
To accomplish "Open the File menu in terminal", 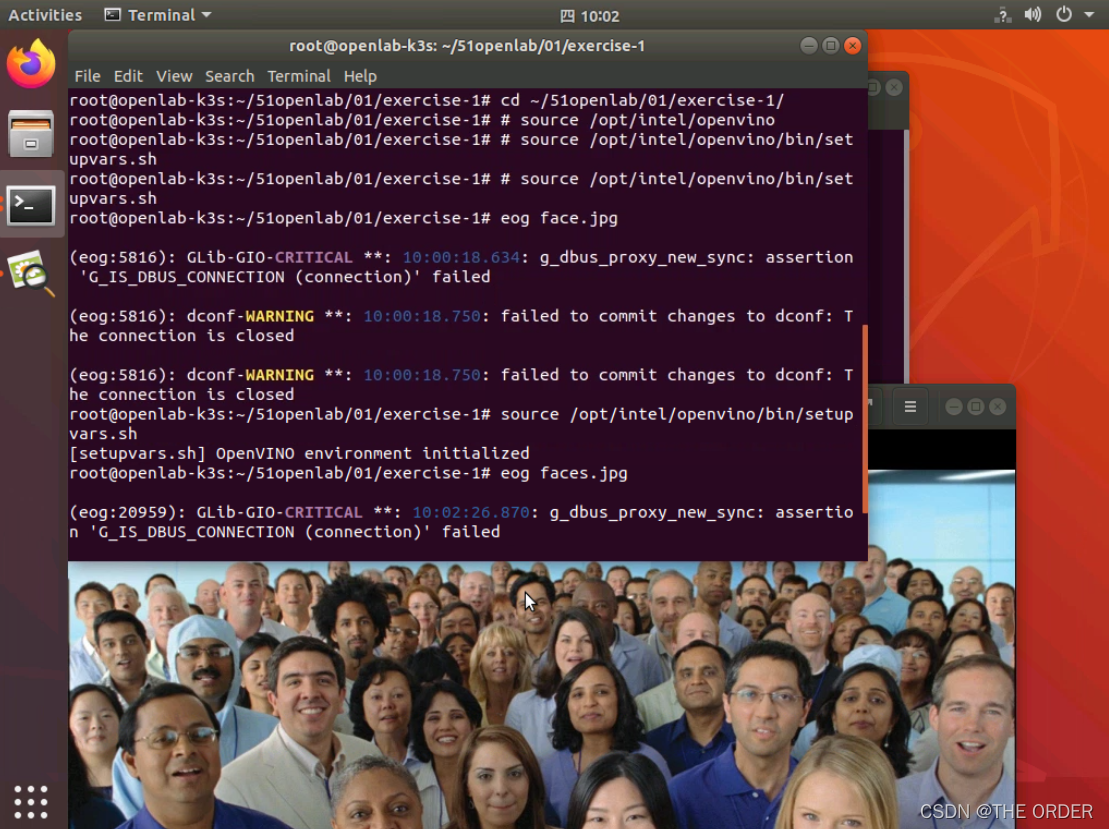I will coord(88,76).
